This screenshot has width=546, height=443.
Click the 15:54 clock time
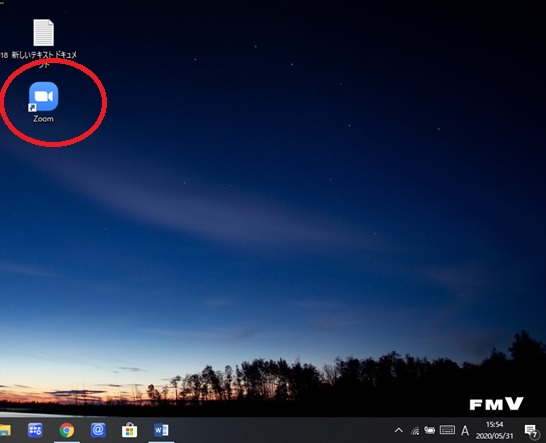tap(494, 425)
